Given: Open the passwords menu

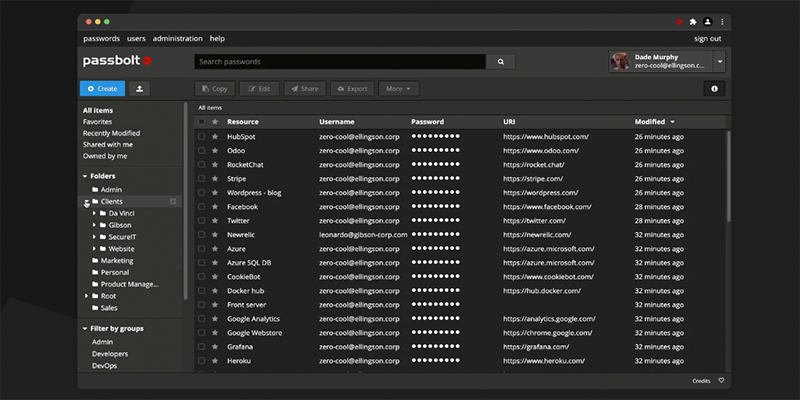Looking at the screenshot, I should point(102,39).
